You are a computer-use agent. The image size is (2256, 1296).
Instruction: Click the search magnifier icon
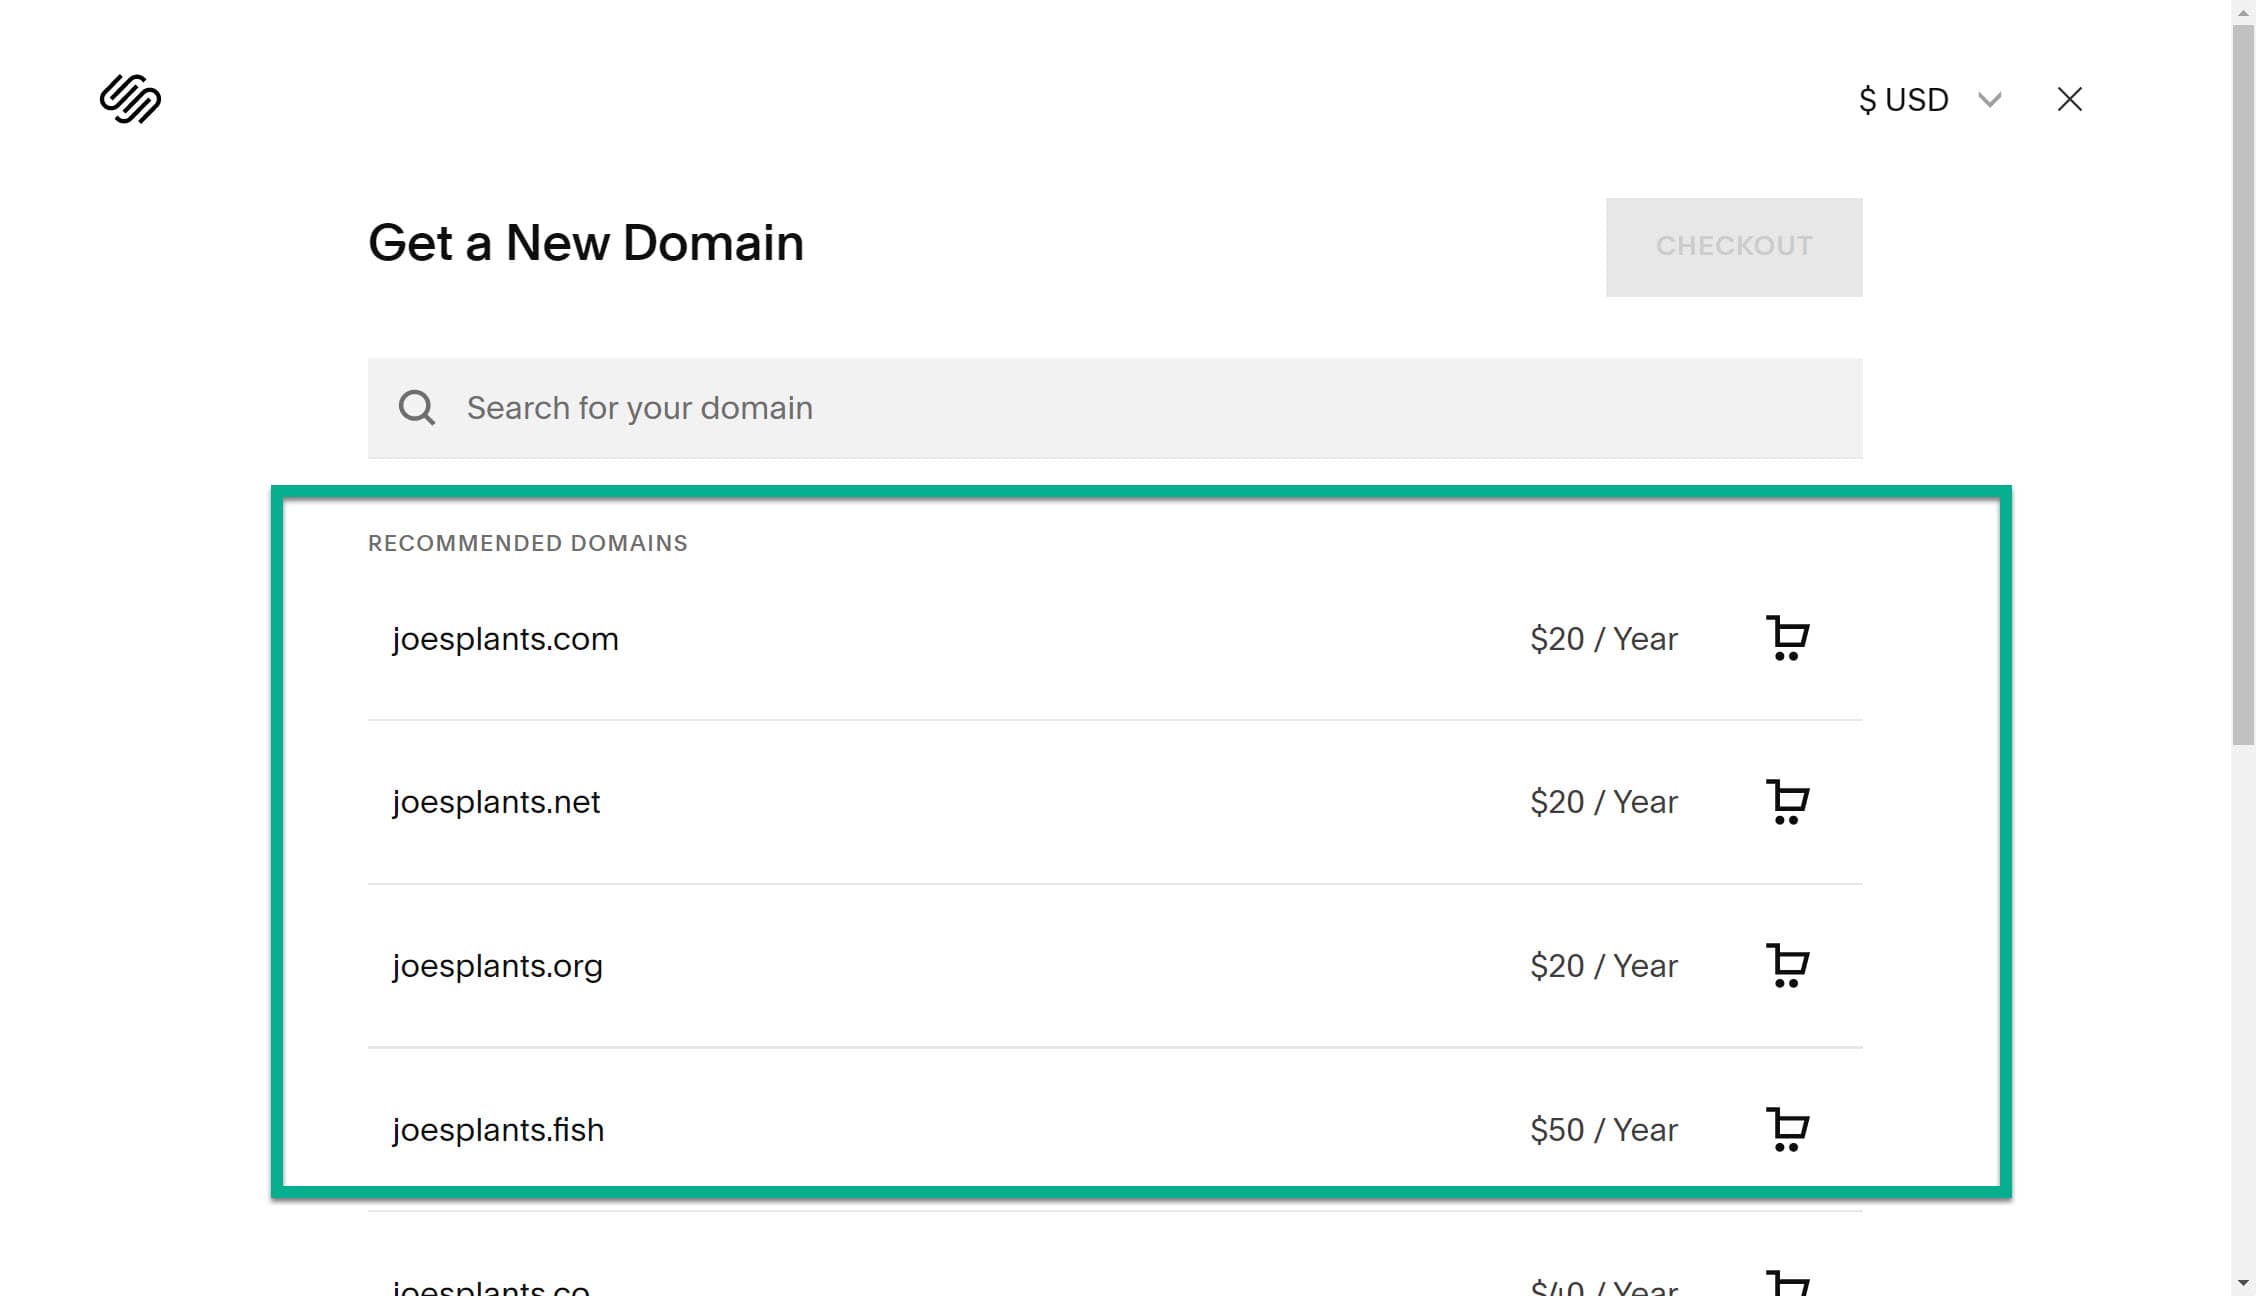pos(417,408)
